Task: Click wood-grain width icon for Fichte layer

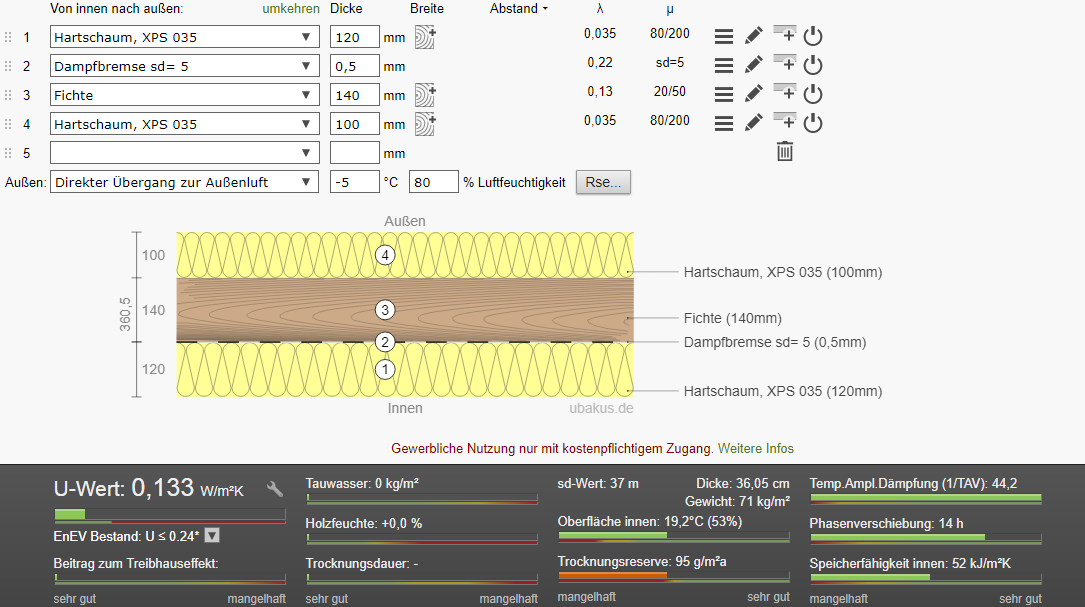Action: 425,95
